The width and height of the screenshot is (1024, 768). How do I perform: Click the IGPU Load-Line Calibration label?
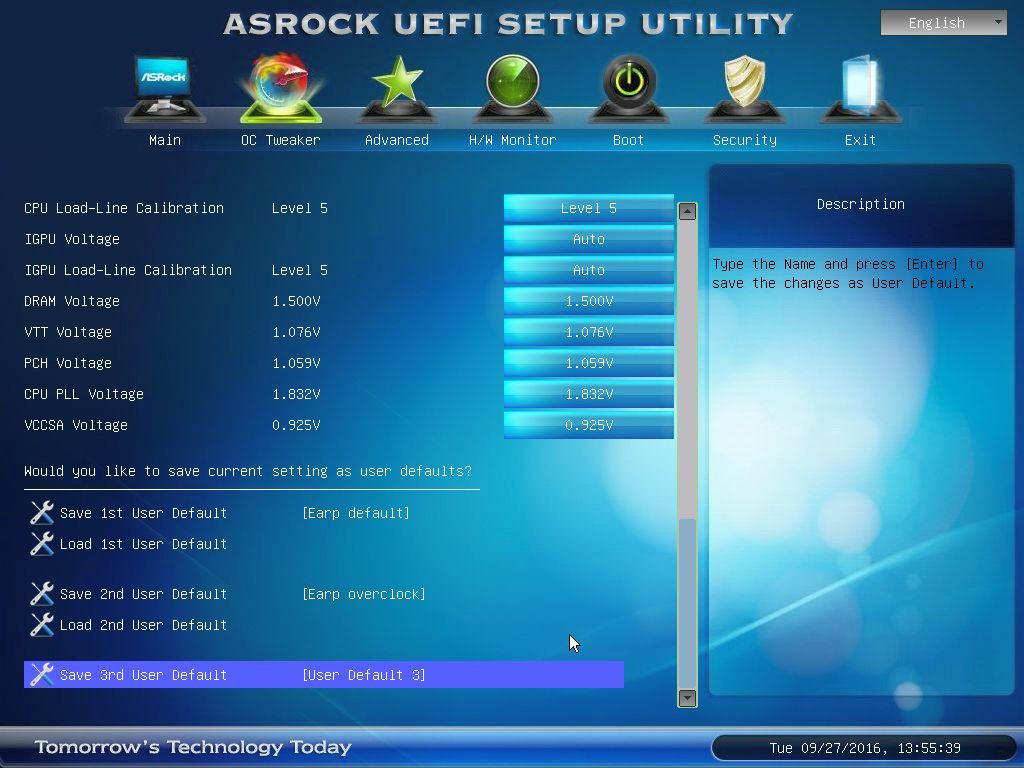(128, 270)
